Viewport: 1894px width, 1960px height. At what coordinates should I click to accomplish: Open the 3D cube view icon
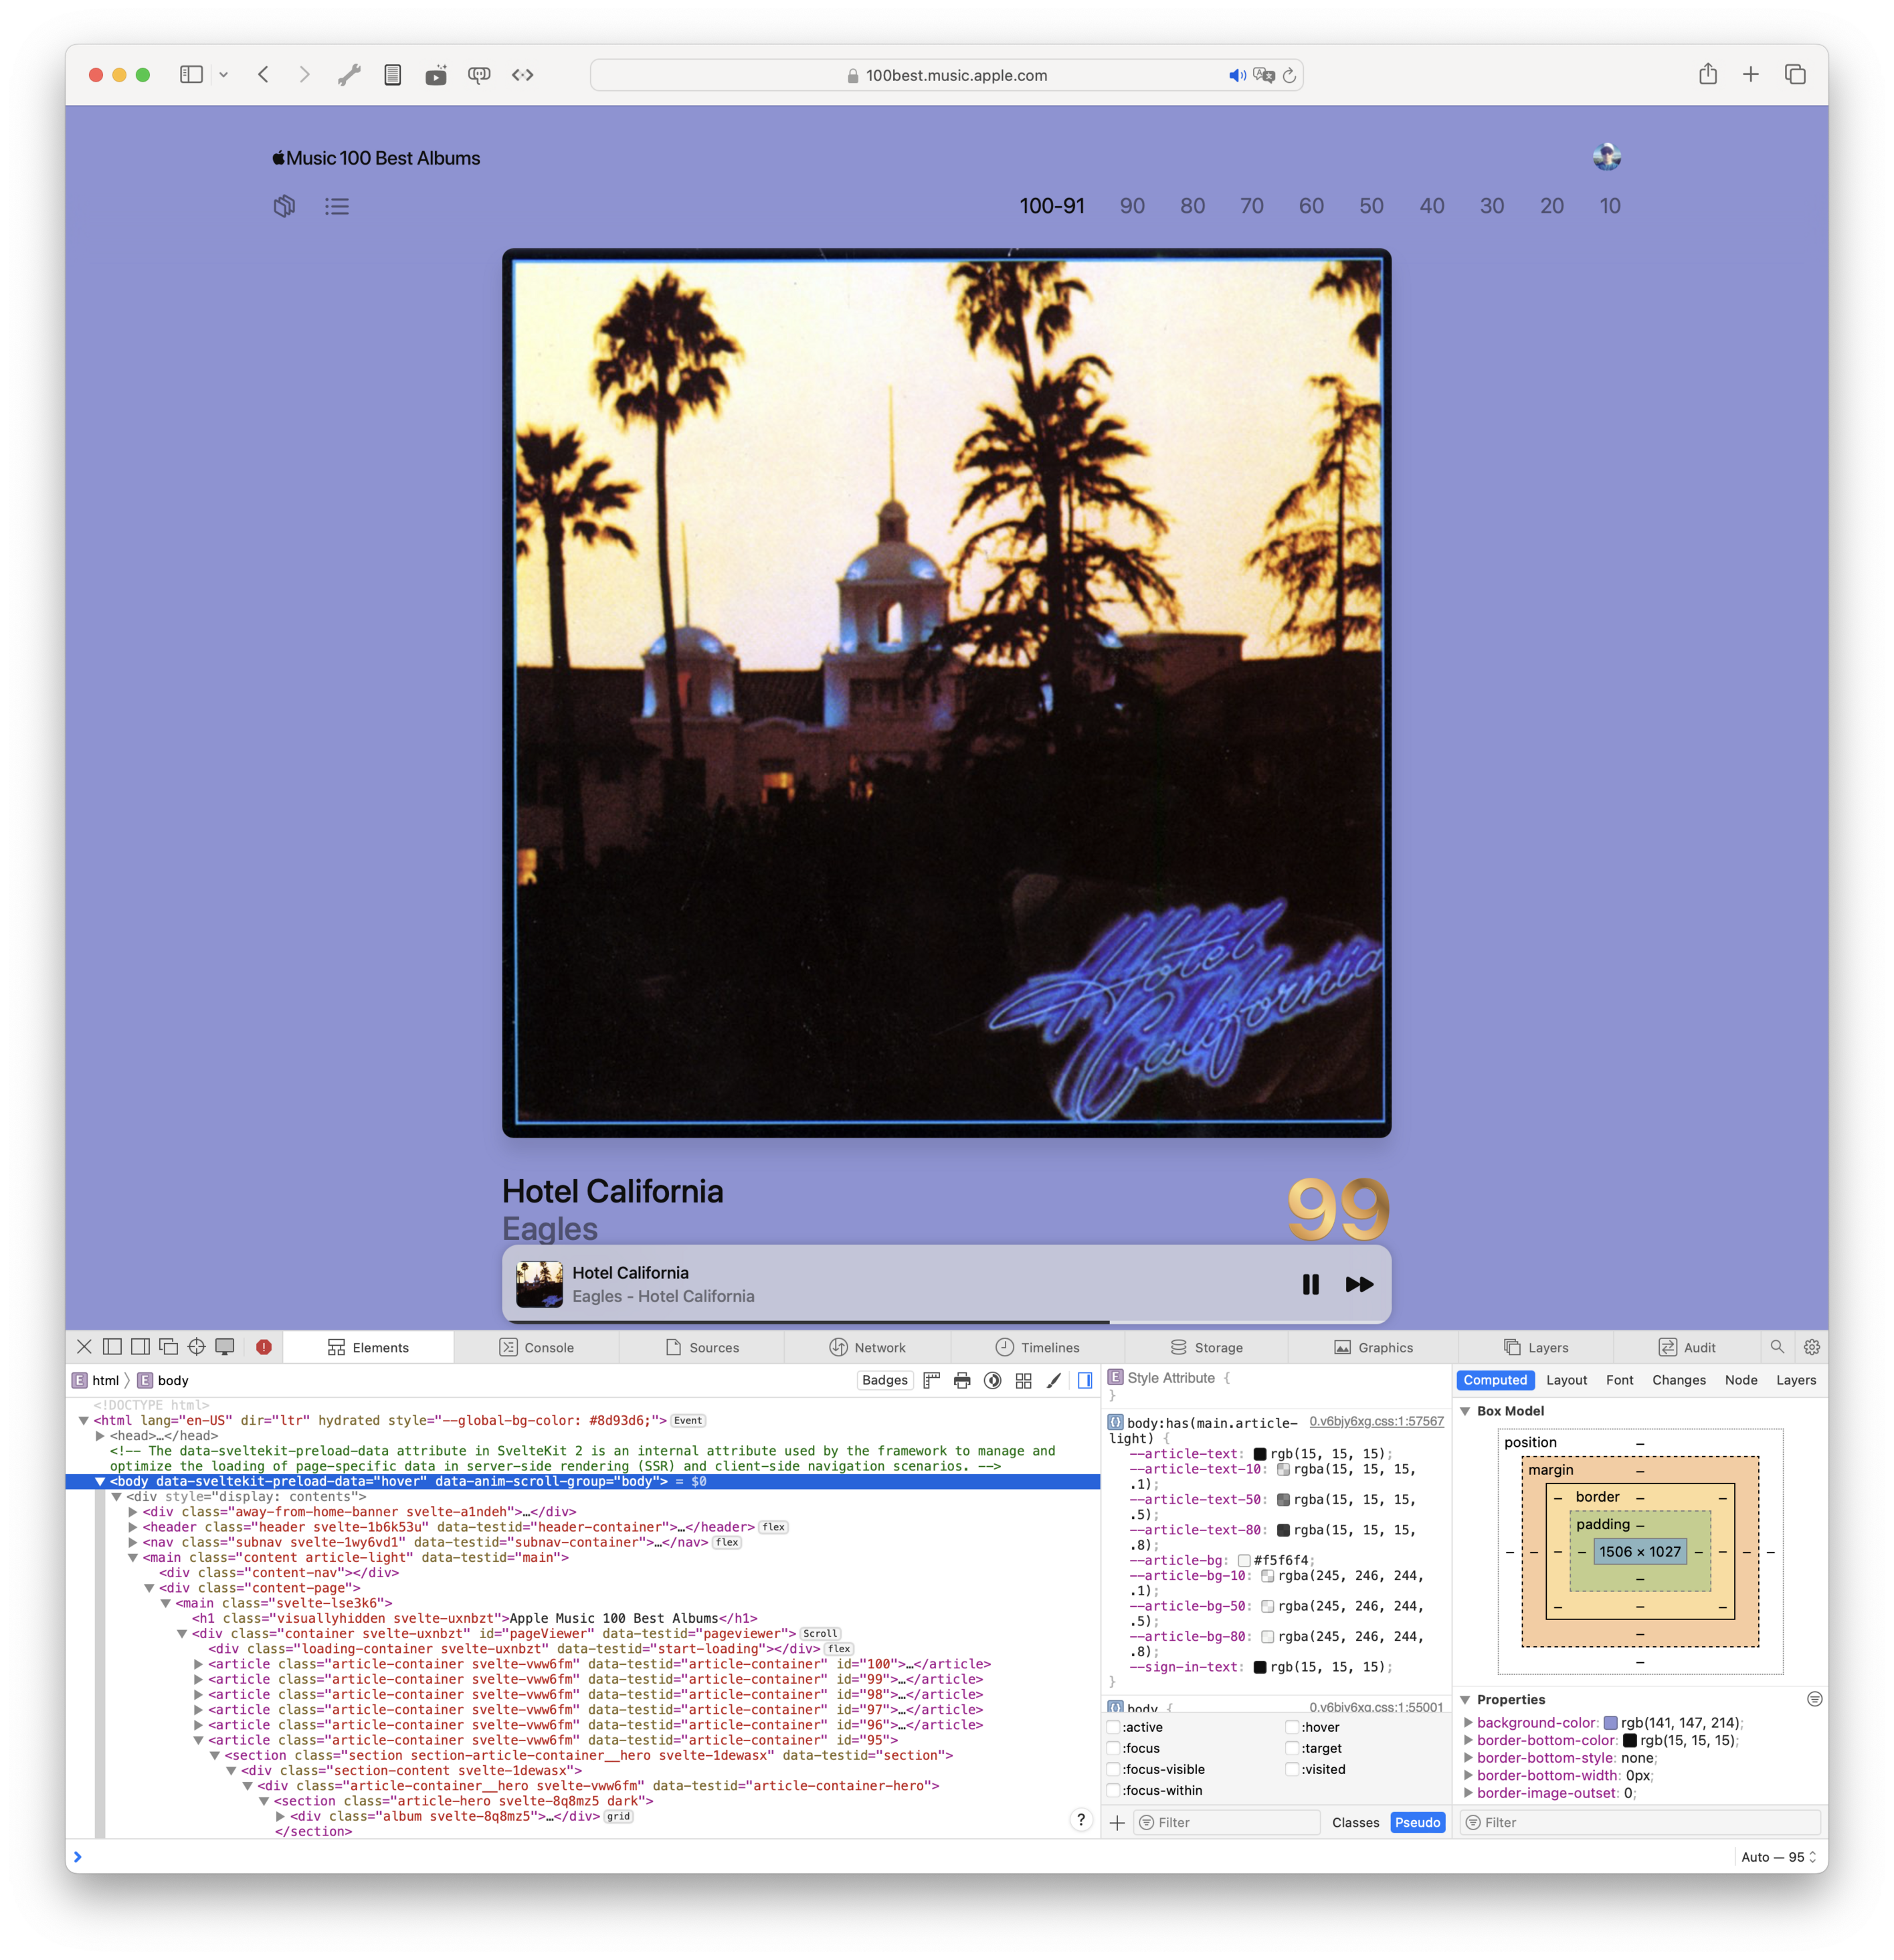pyautogui.click(x=285, y=206)
